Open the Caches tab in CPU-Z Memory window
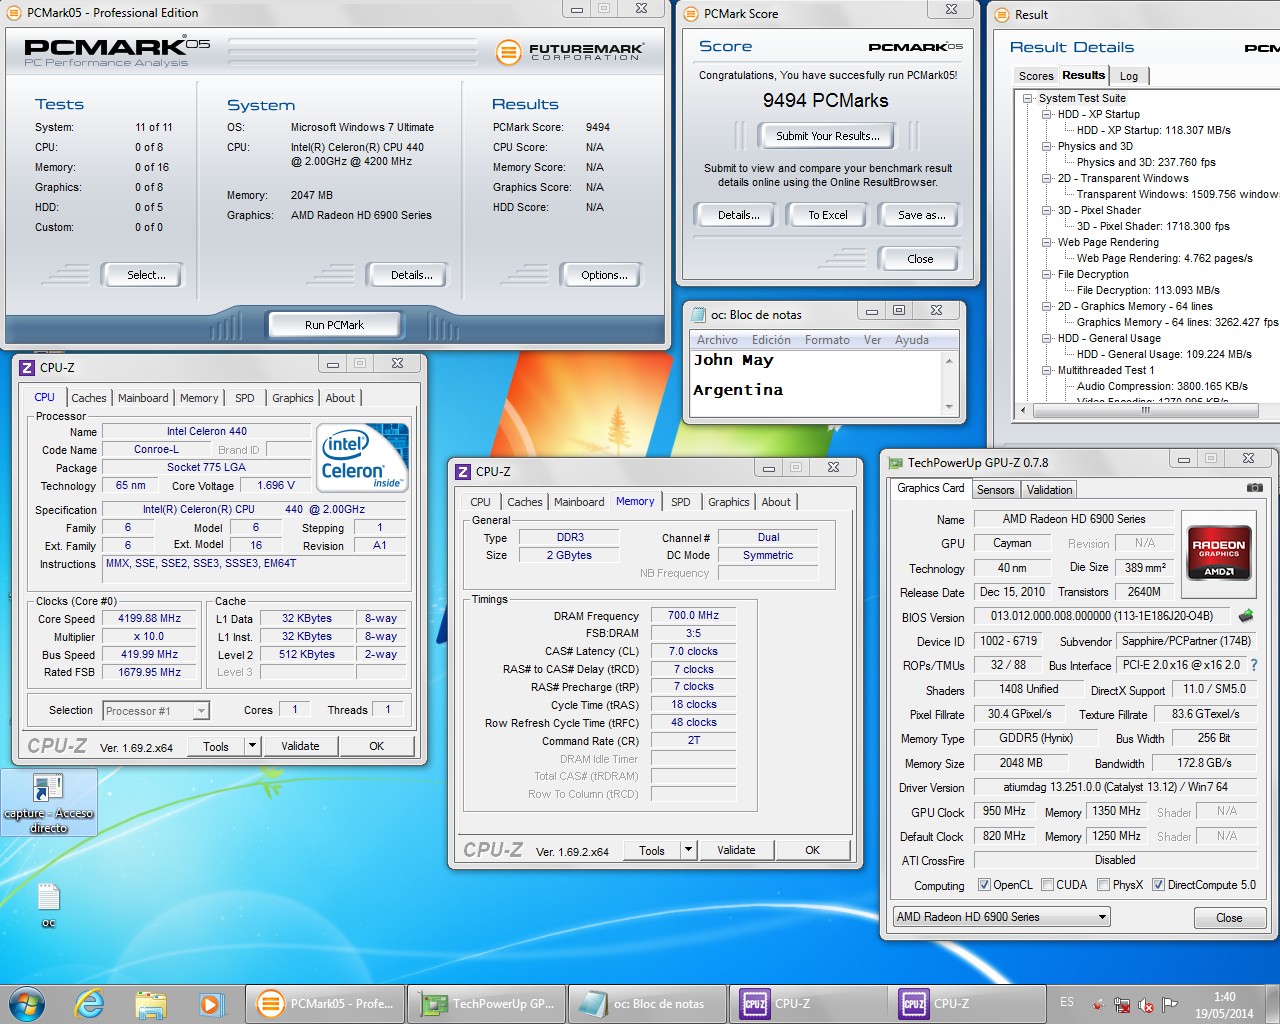 [525, 502]
